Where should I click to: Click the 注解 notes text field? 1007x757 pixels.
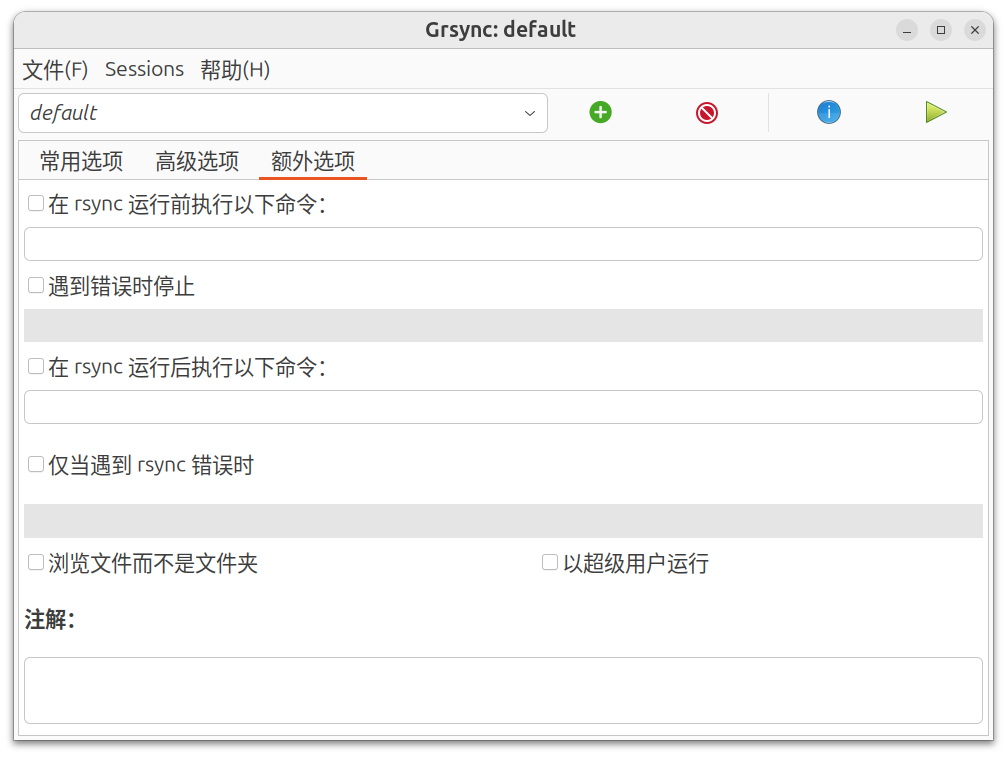click(503, 690)
